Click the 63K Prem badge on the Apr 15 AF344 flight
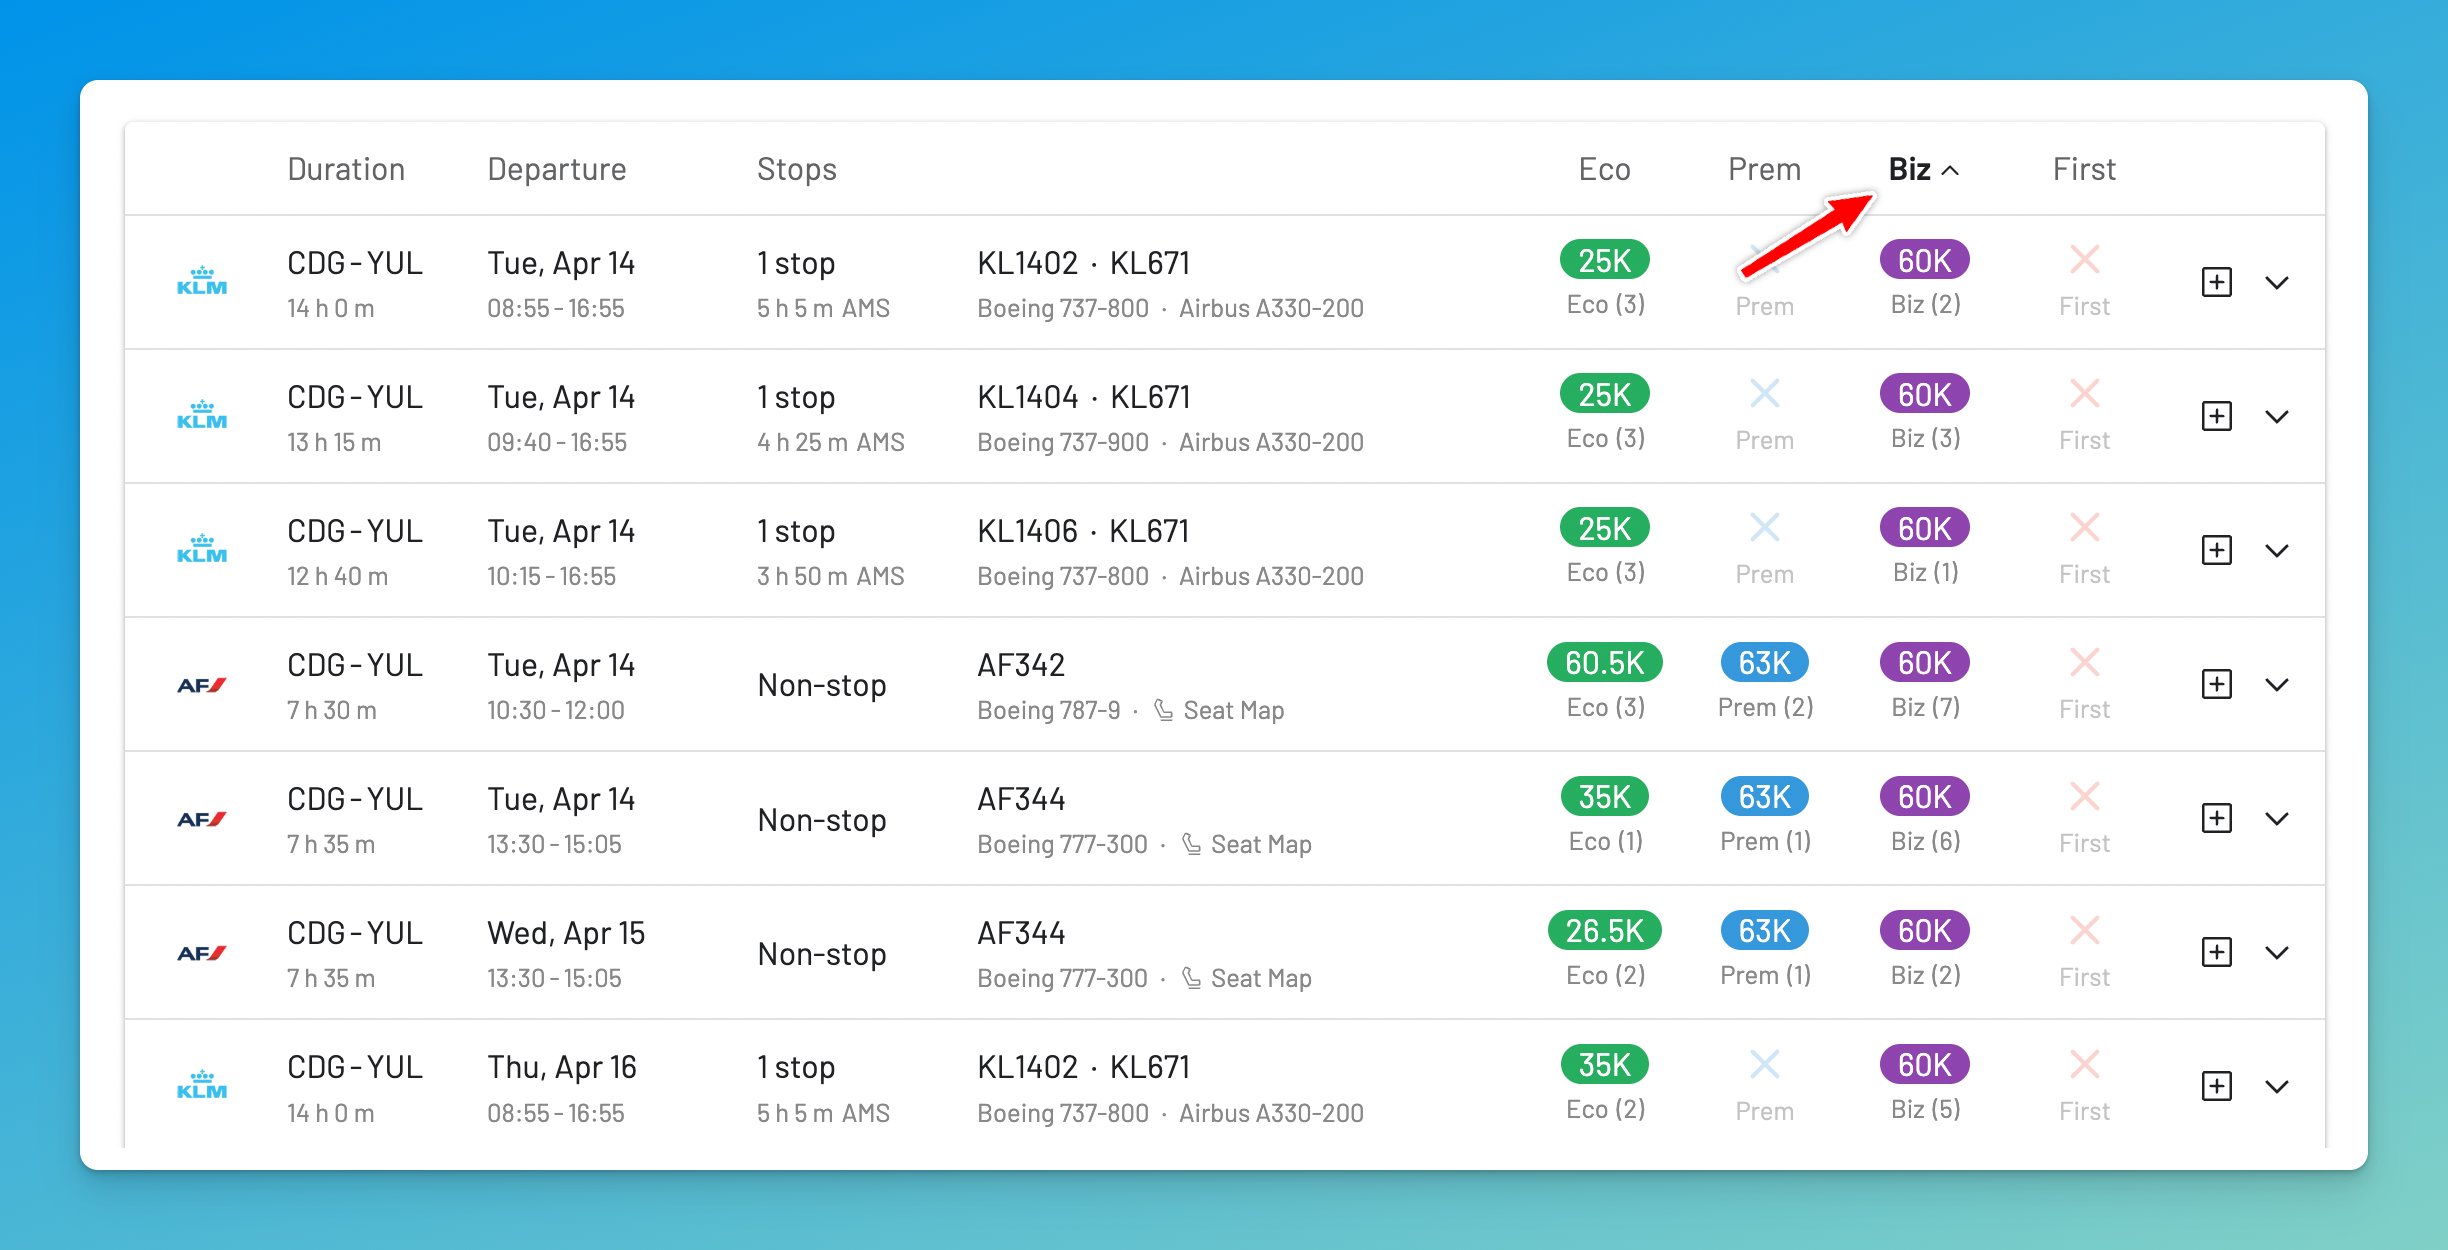Screen dimensions: 2448x1250 (x=1764, y=930)
